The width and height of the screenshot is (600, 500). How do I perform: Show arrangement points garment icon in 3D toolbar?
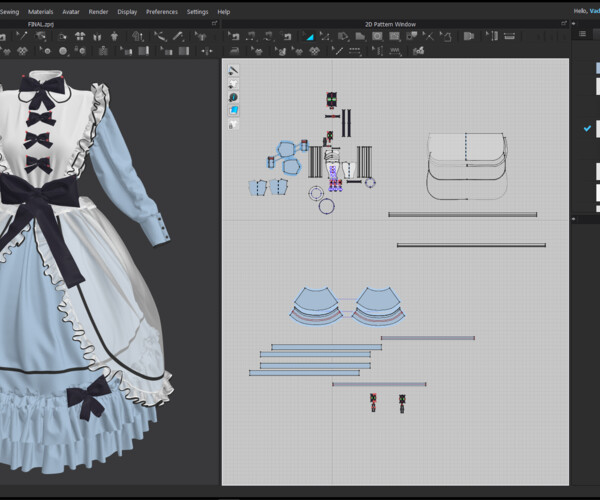click(80, 36)
